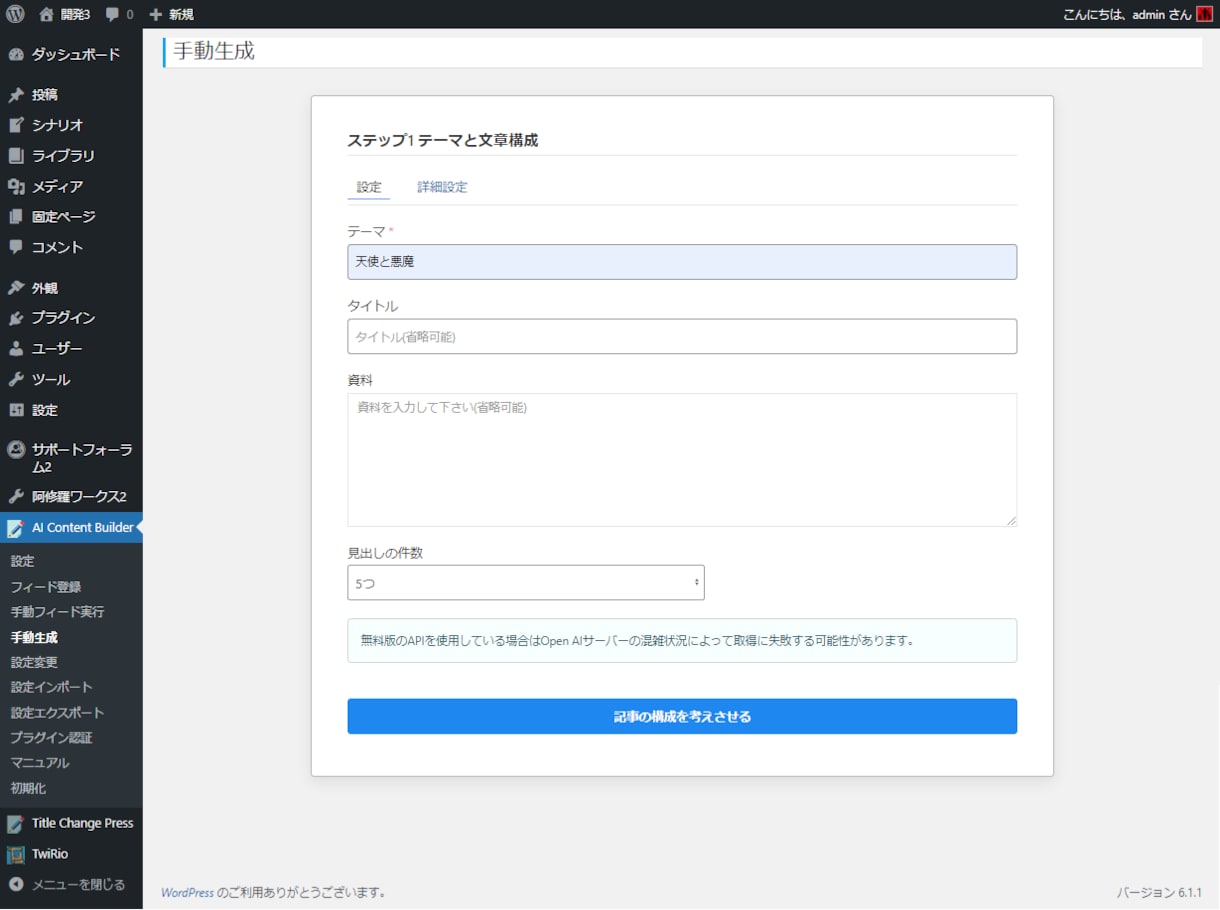The width and height of the screenshot is (1220, 910).
Task: Click the ライブラリ book icon
Action: pos(15,156)
